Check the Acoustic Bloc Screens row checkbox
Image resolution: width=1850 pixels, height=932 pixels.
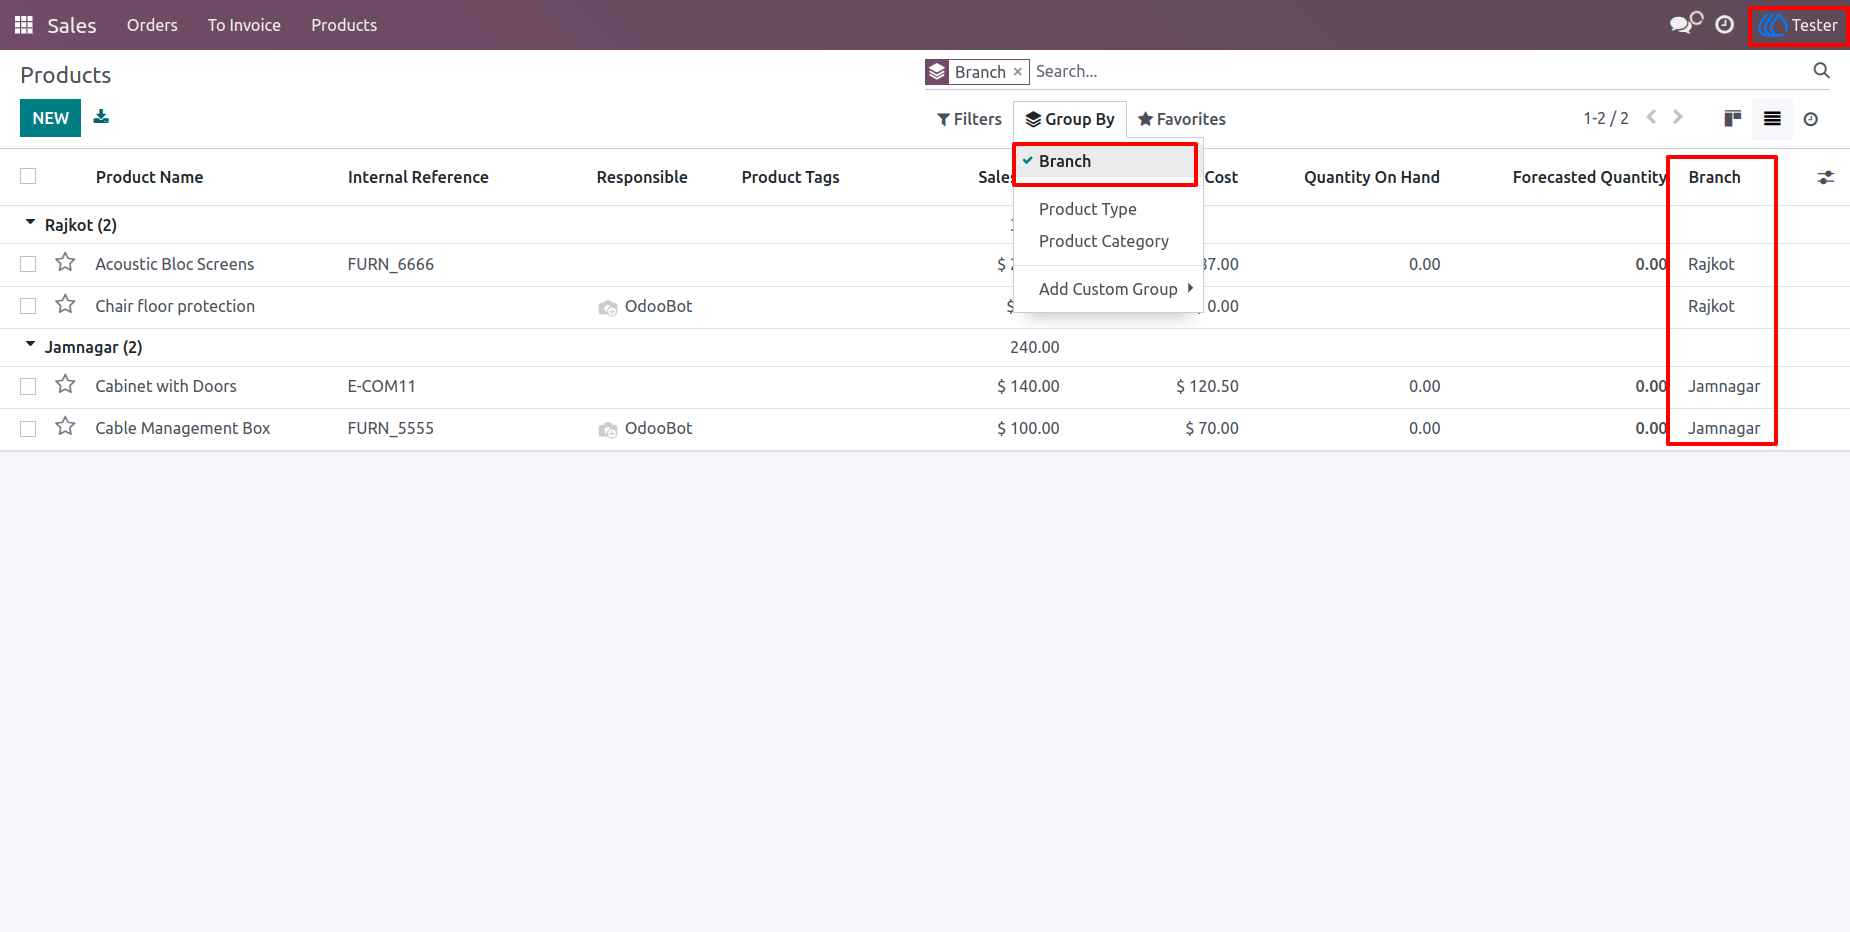(x=28, y=264)
